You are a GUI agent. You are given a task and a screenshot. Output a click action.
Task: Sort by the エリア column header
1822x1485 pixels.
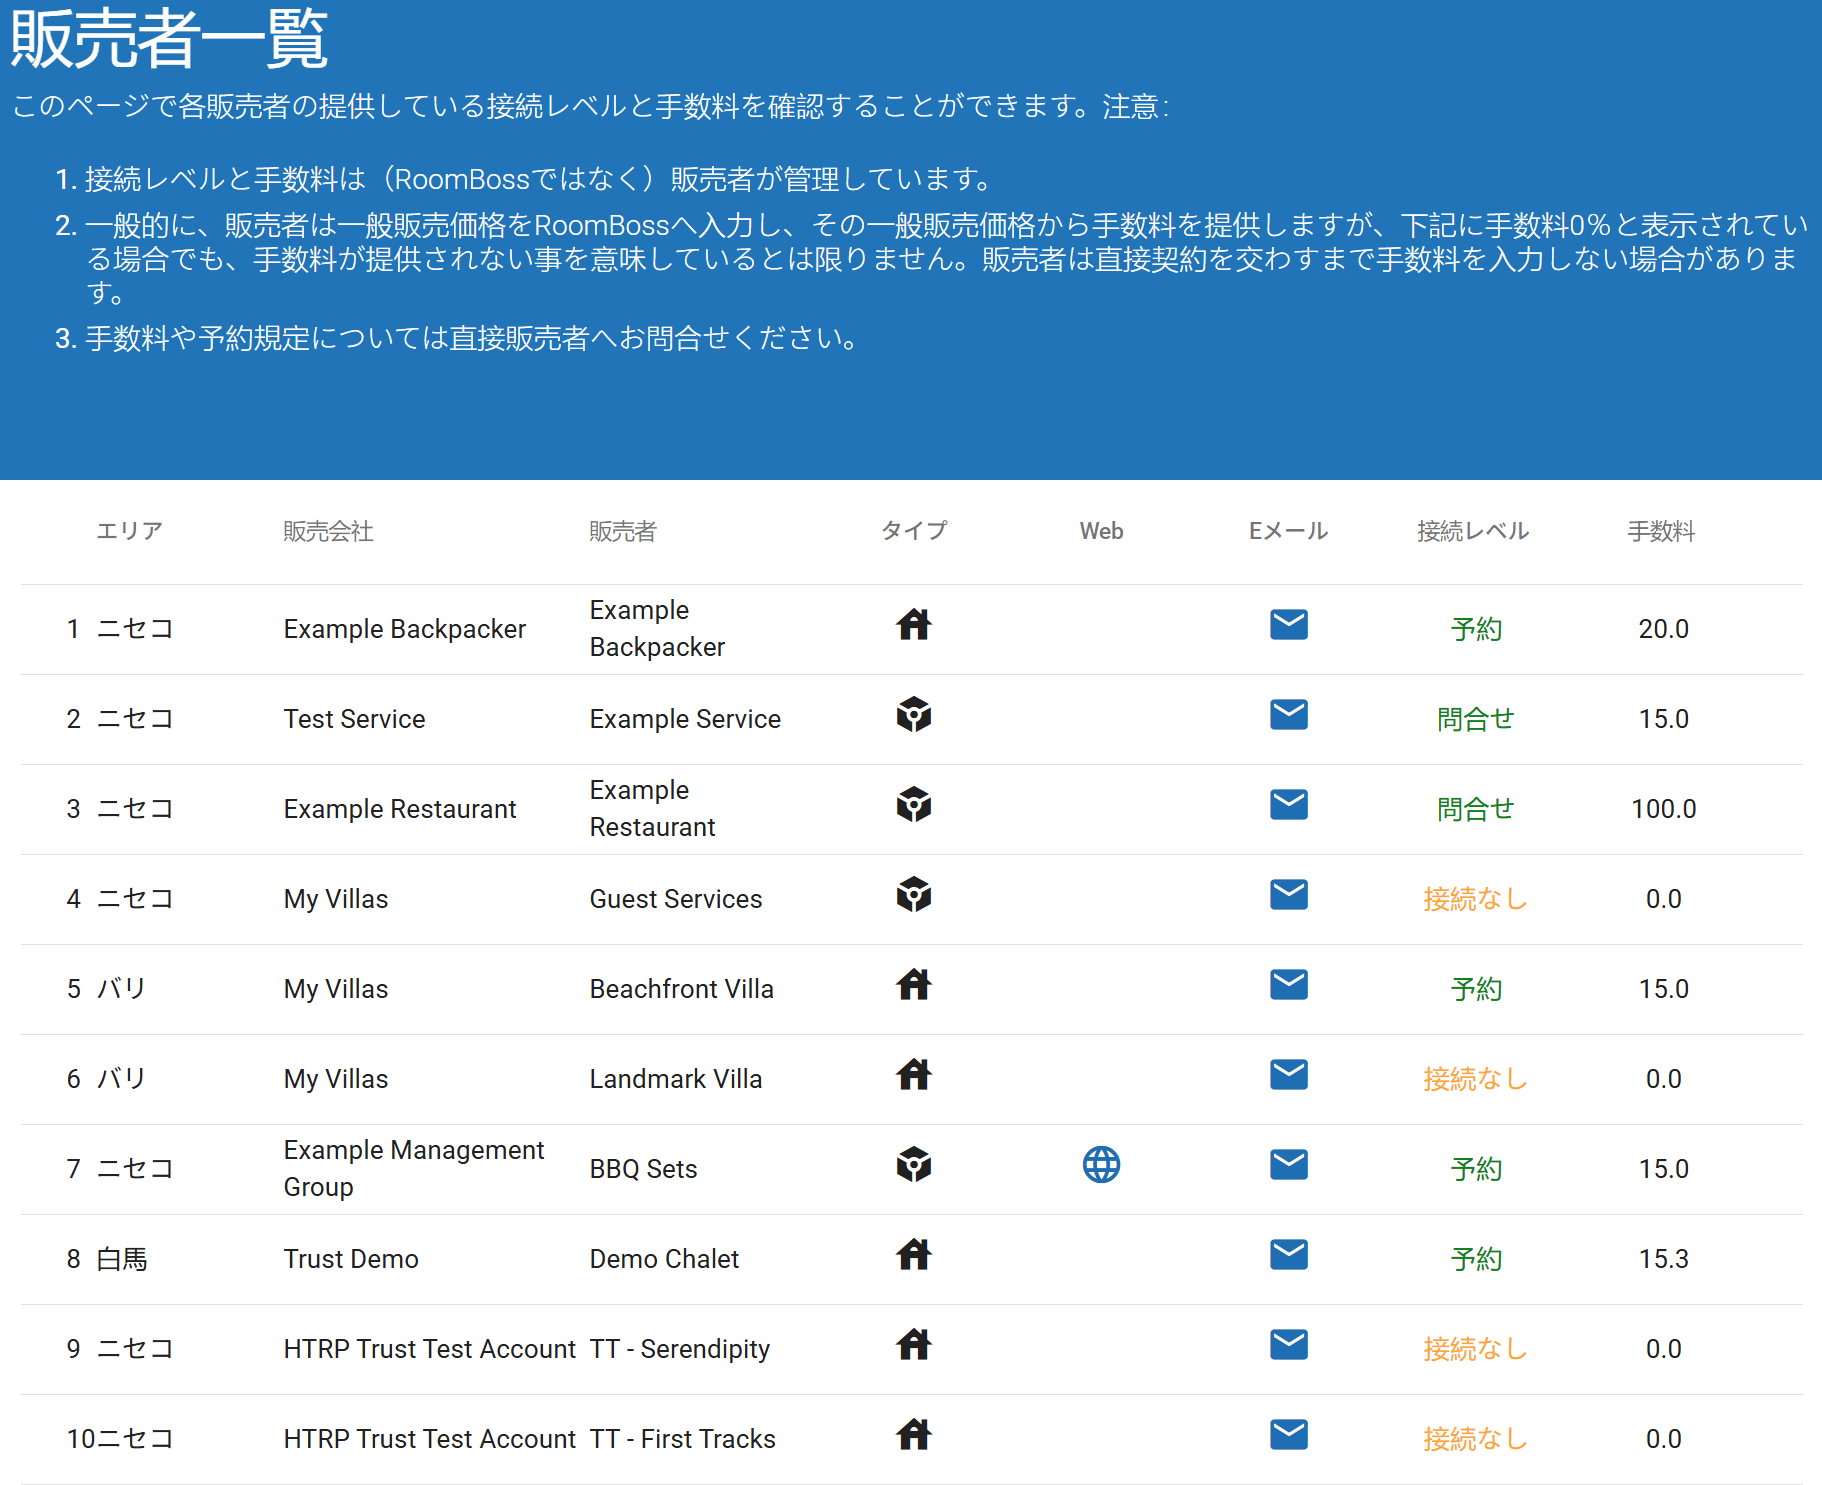(x=129, y=531)
